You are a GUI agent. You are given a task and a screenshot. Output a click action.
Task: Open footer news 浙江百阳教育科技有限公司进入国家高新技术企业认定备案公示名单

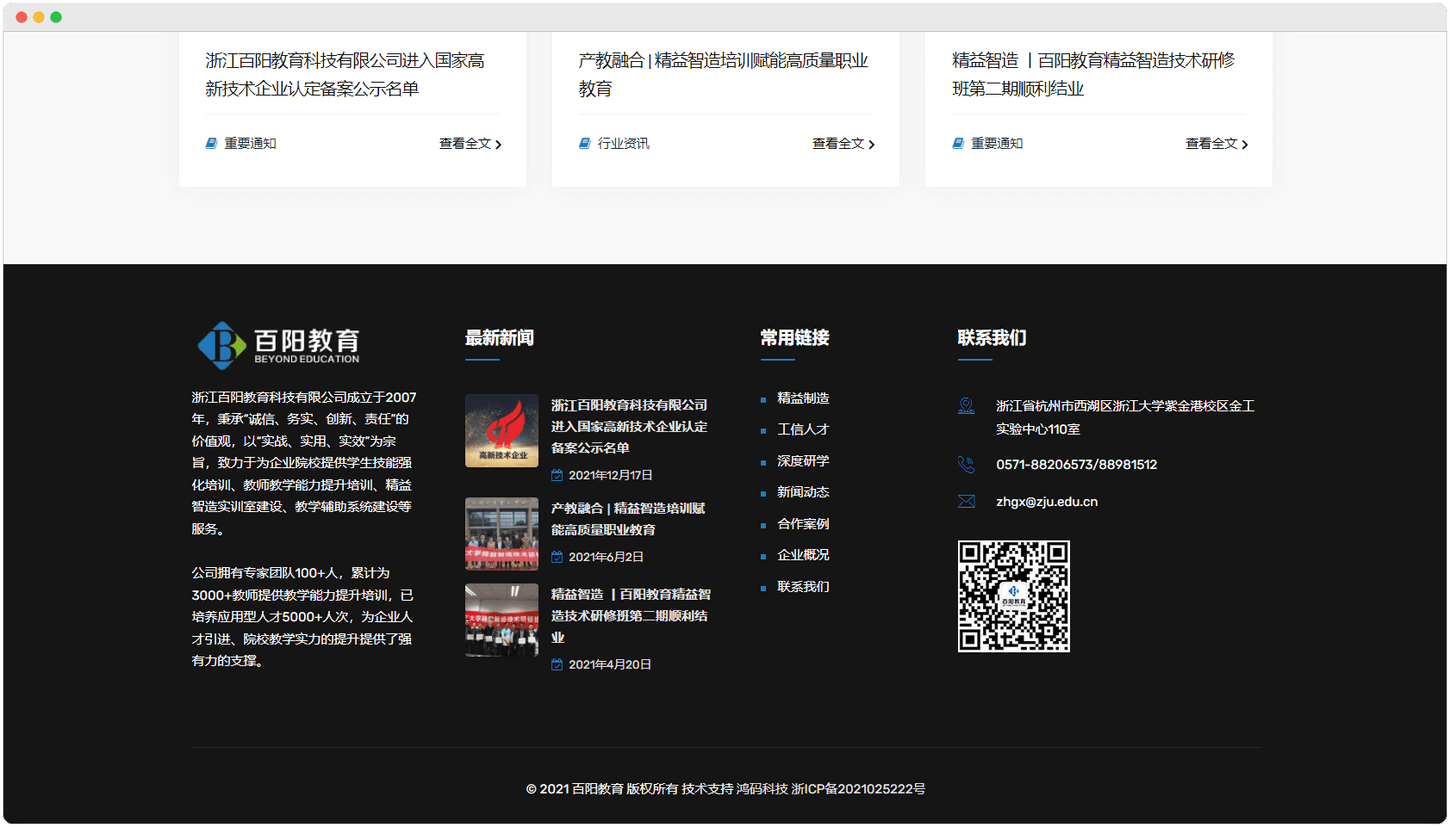click(629, 427)
